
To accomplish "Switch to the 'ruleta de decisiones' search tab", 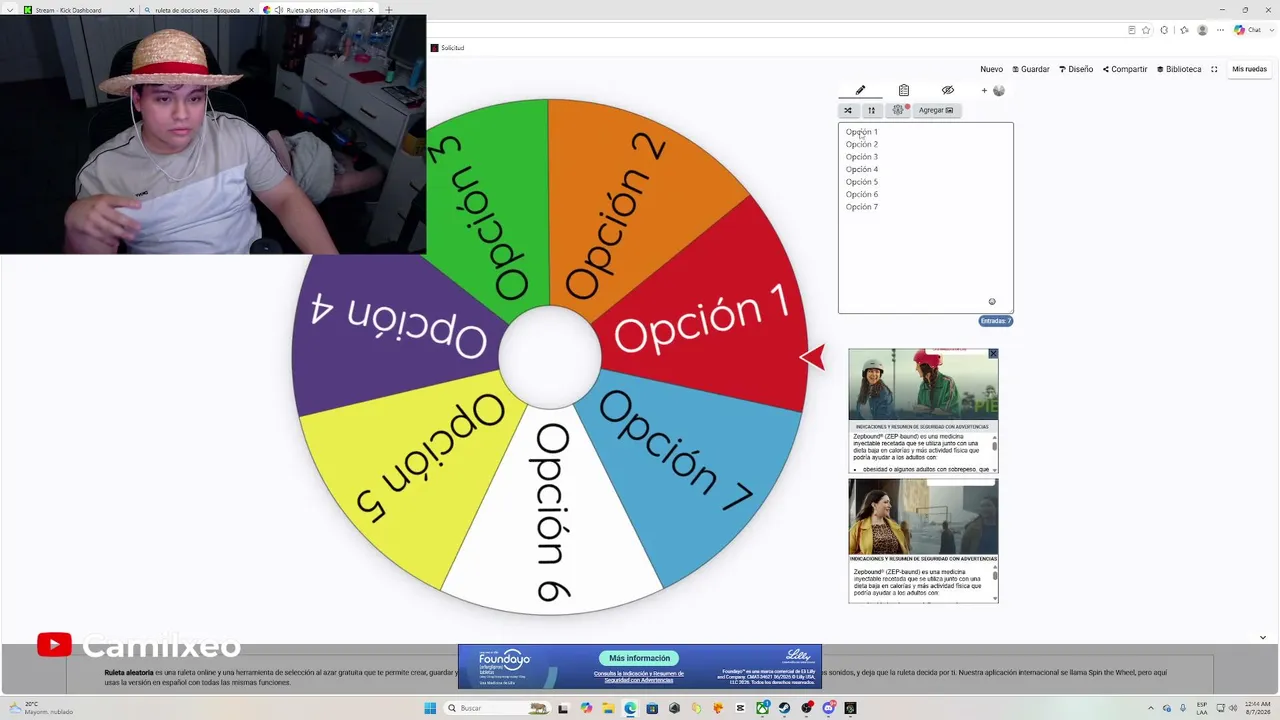I will click(x=198, y=10).
